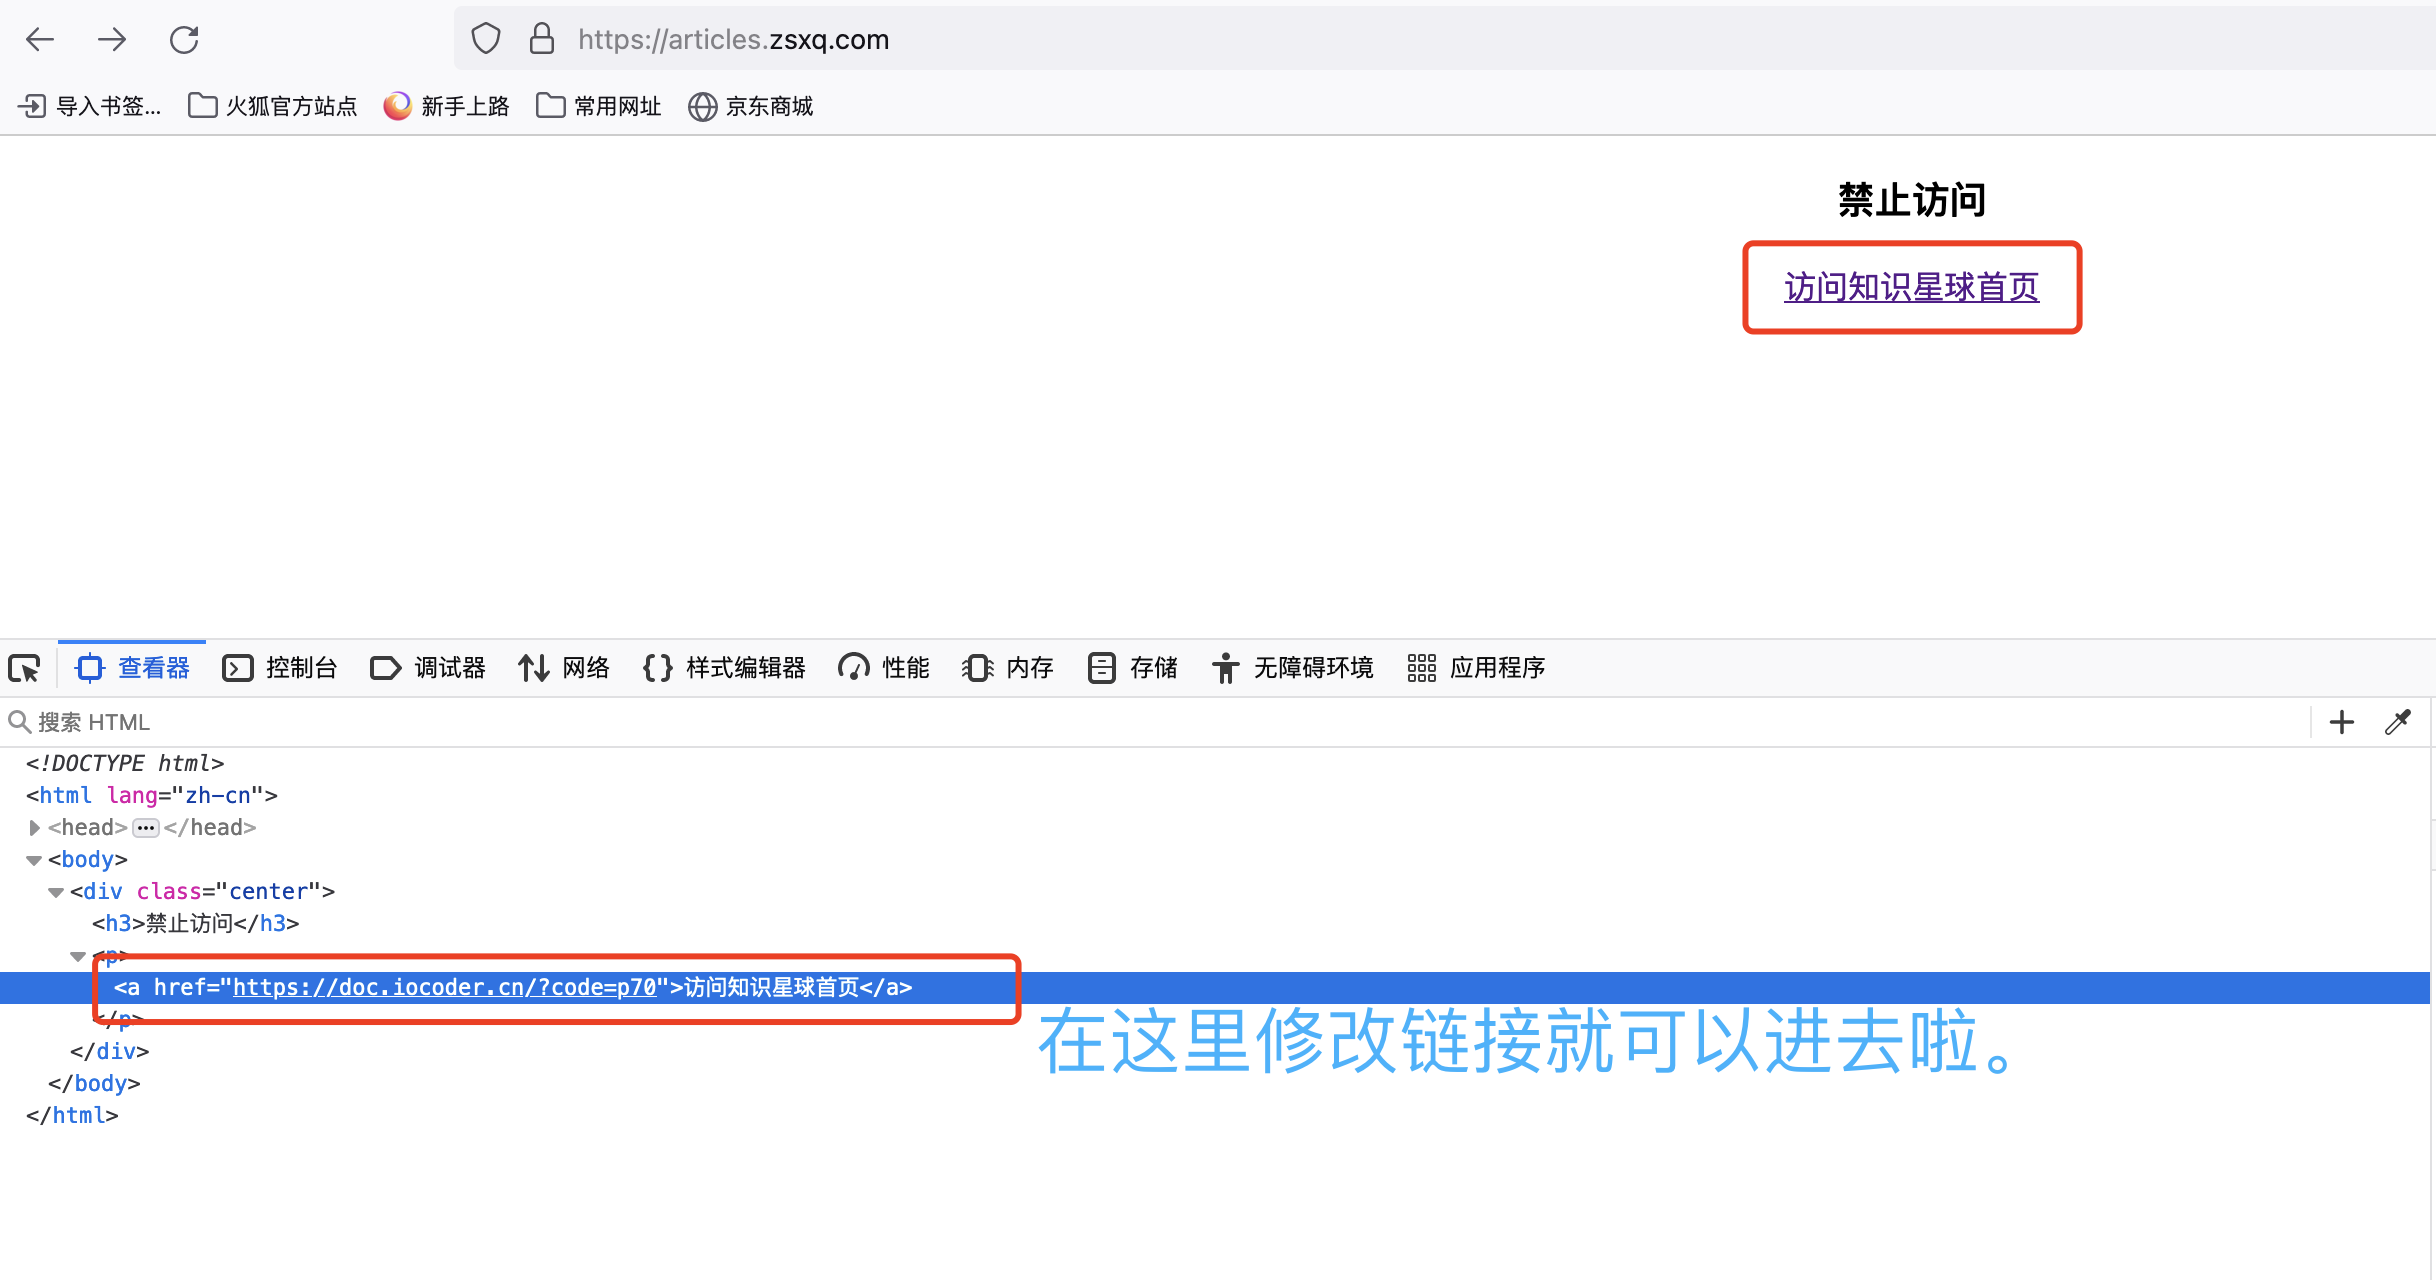Activate the element picker tool
Screen dimensions: 2436x1280
25,668
